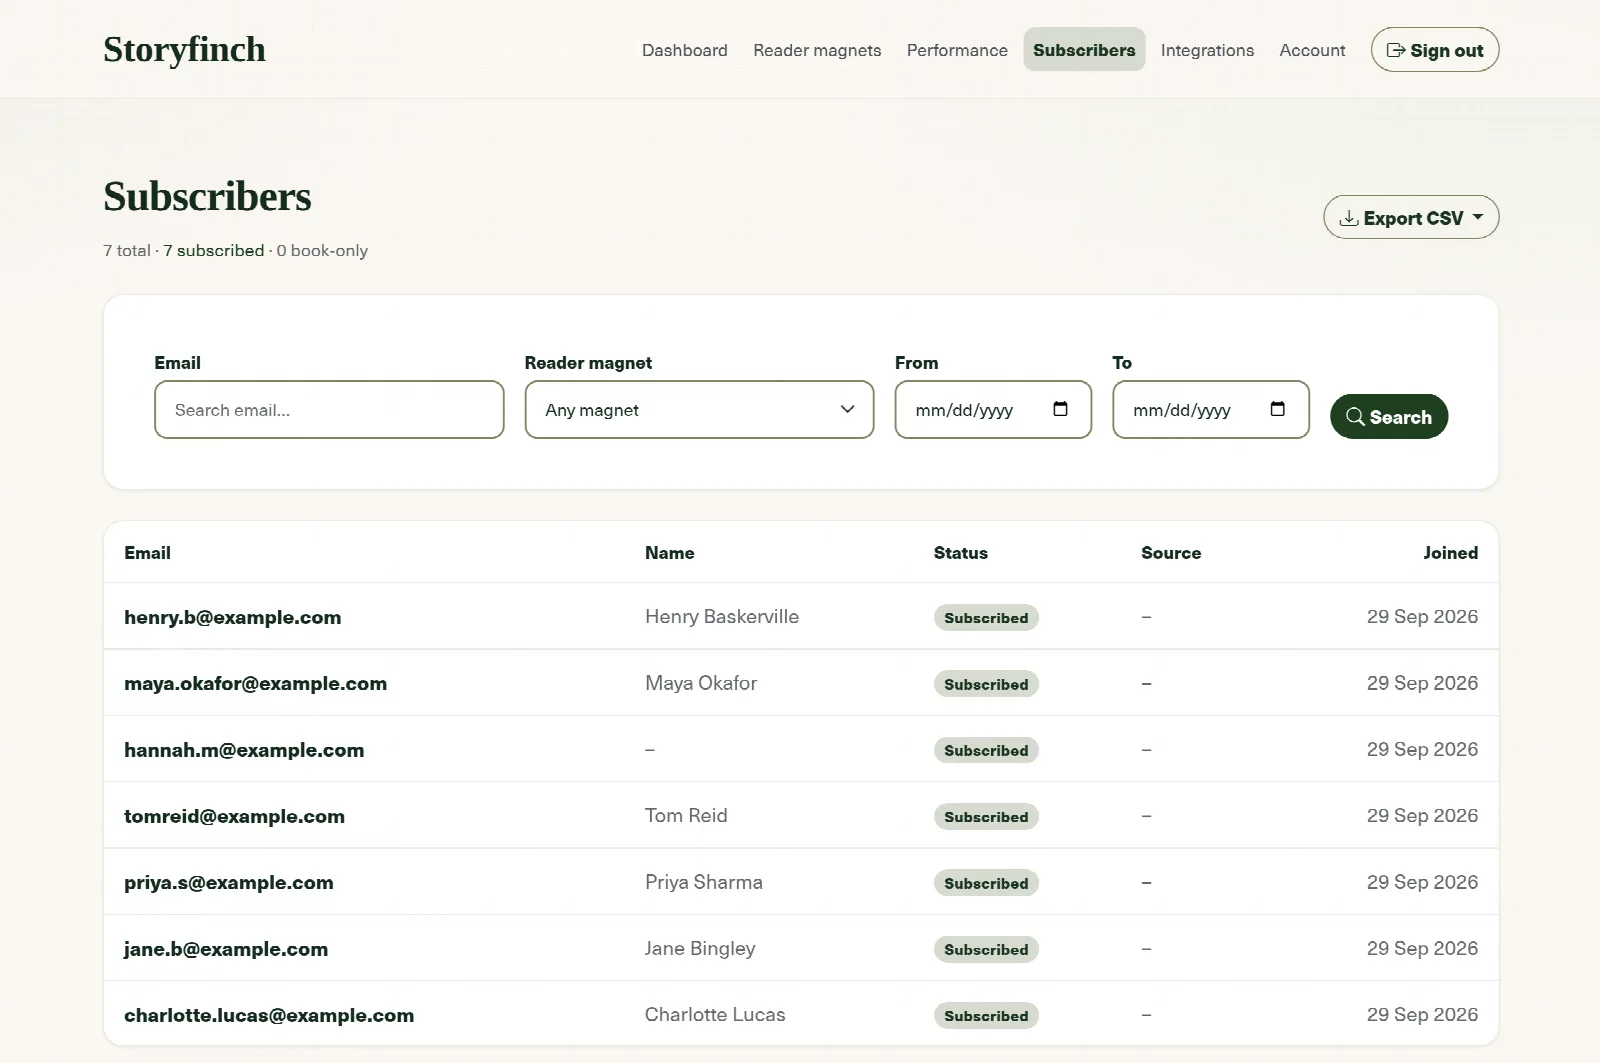The image size is (1600, 1063).
Task: Click the Email column header
Action: [x=147, y=553]
